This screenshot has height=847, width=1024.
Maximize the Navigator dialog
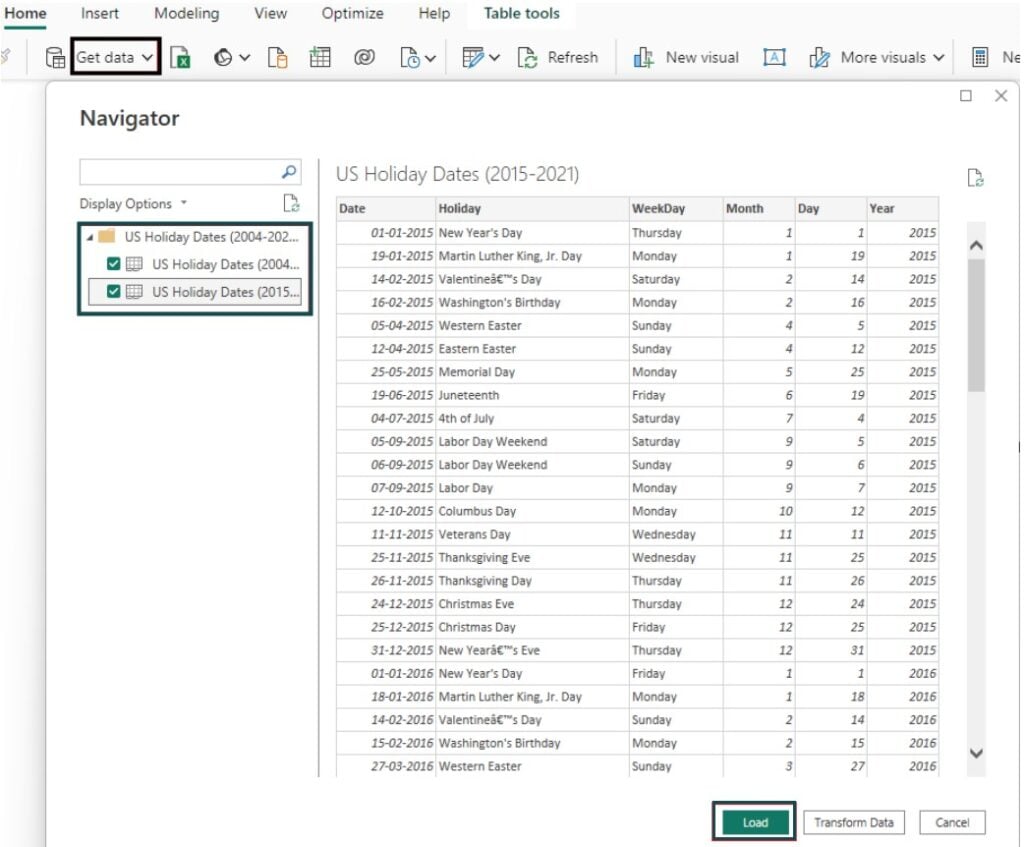point(966,96)
